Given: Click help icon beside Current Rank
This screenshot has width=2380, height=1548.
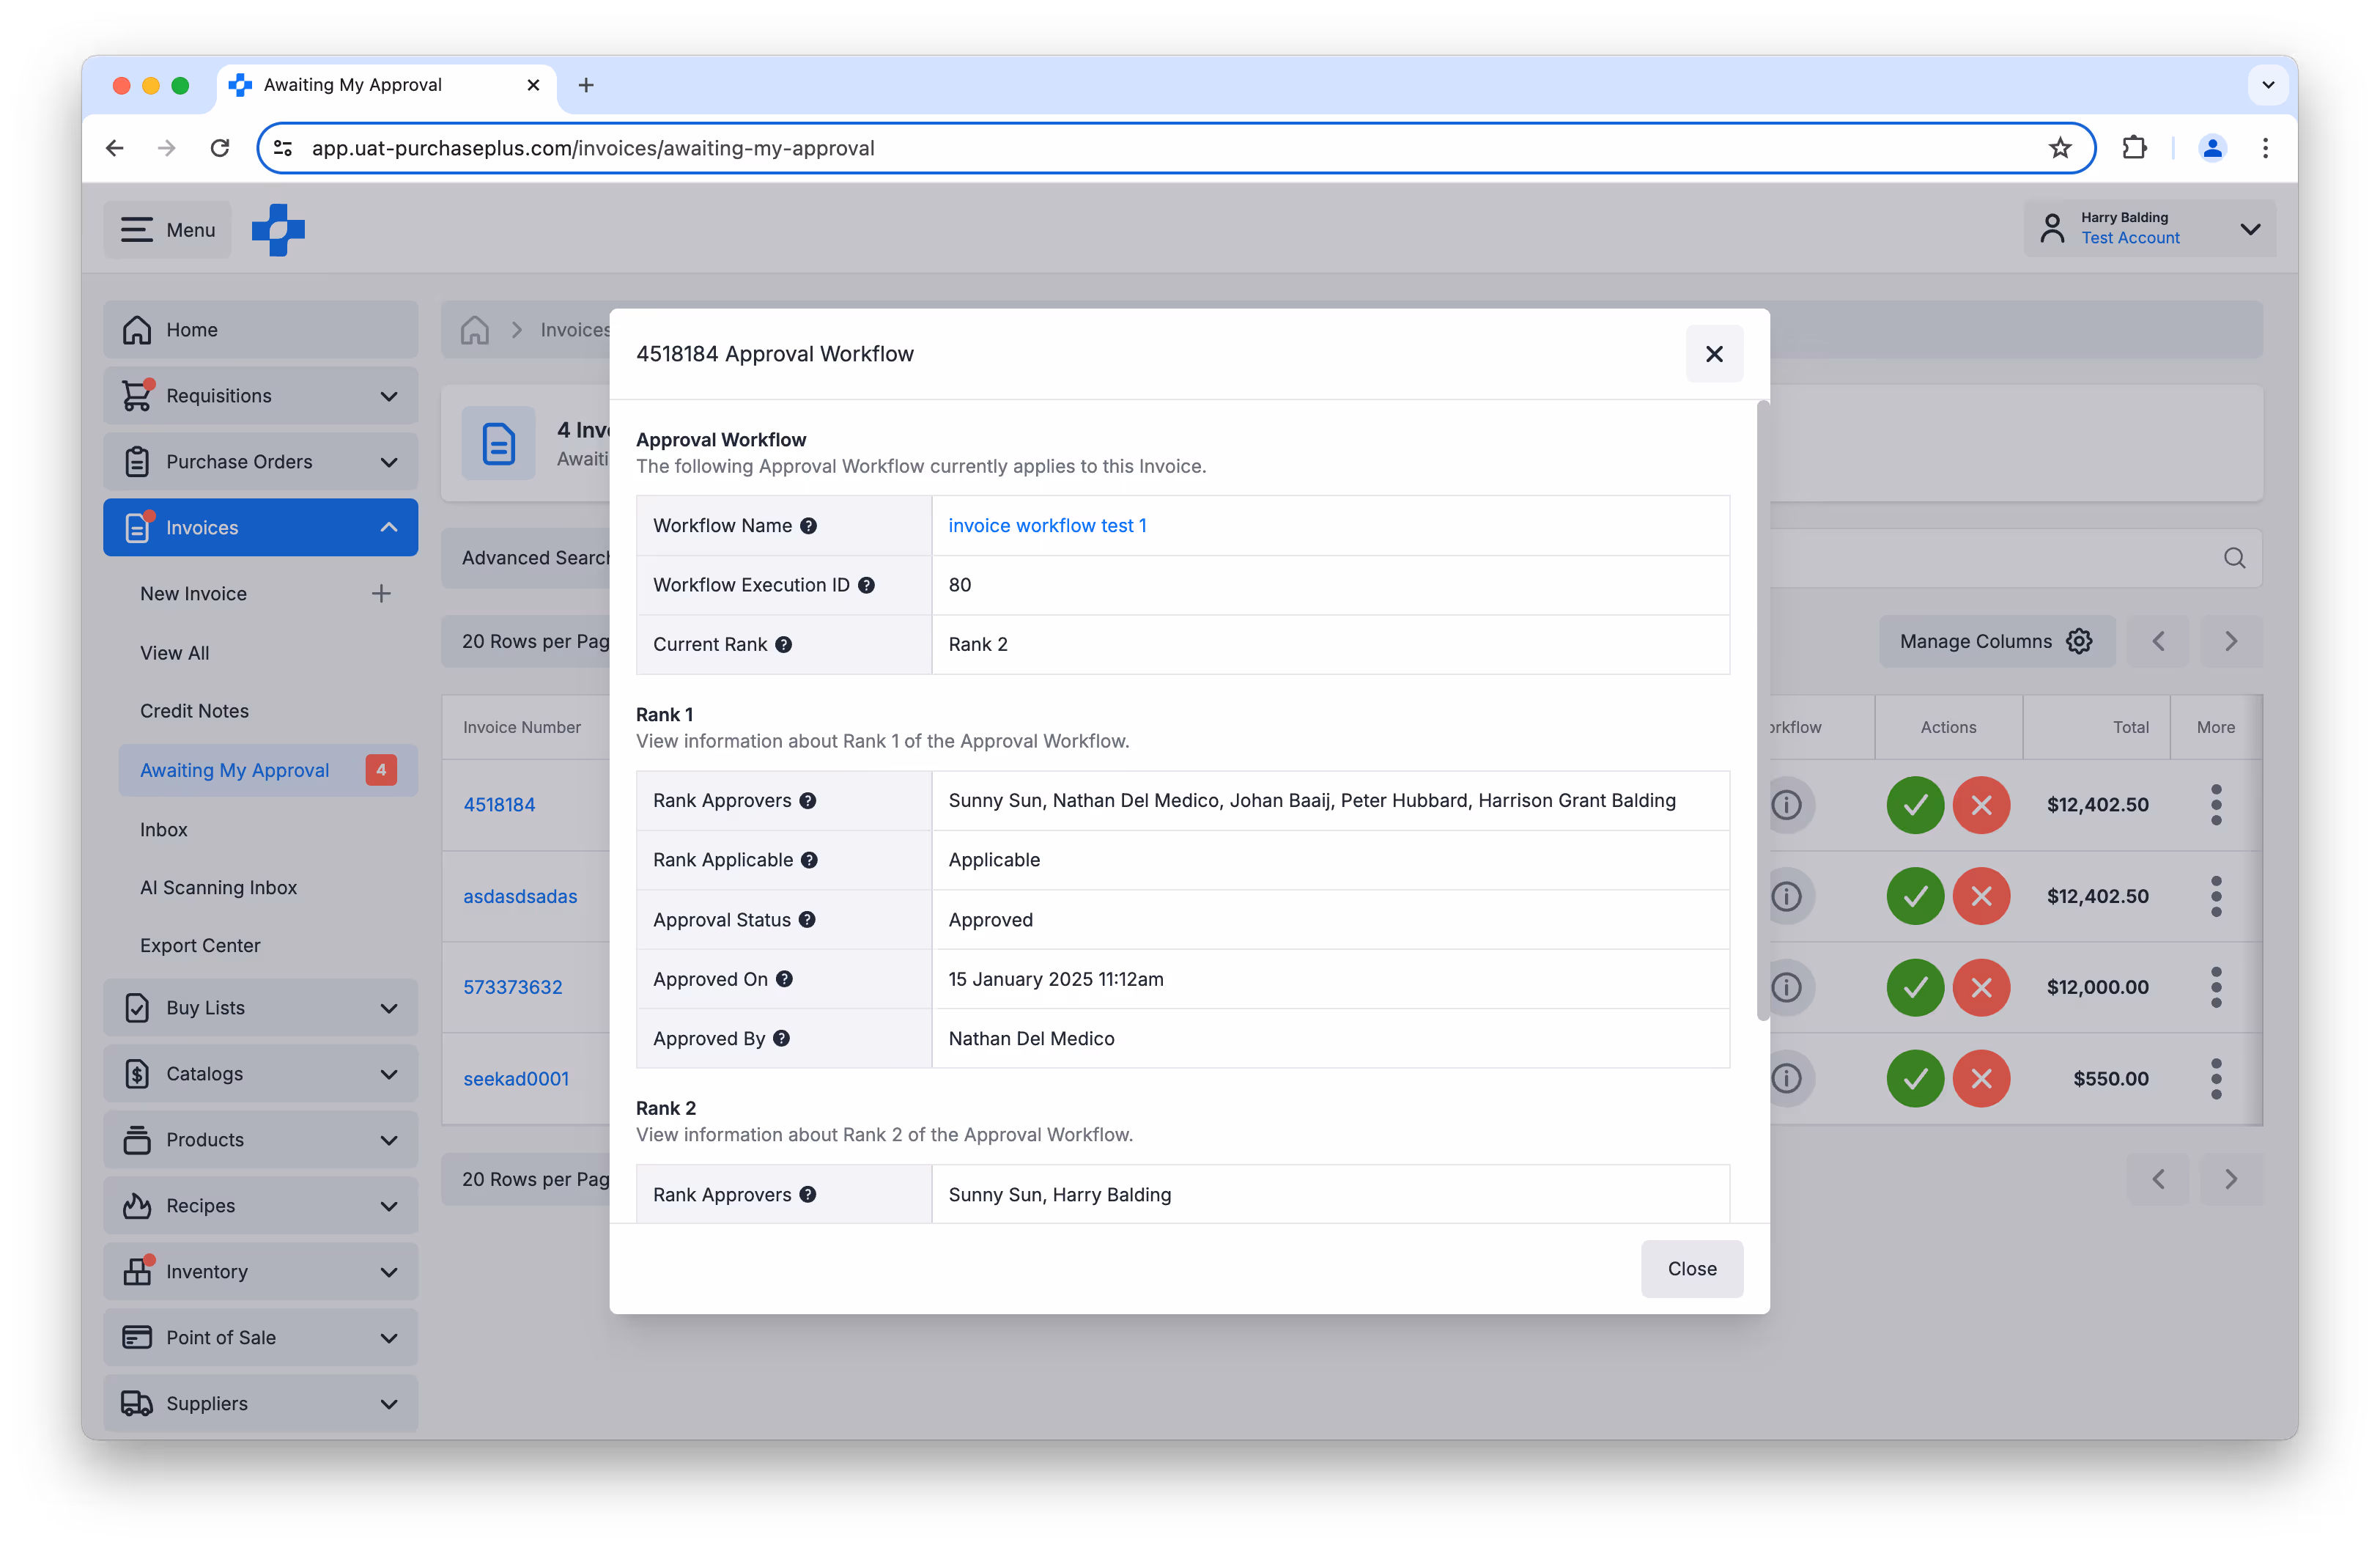Looking at the screenshot, I should (784, 645).
